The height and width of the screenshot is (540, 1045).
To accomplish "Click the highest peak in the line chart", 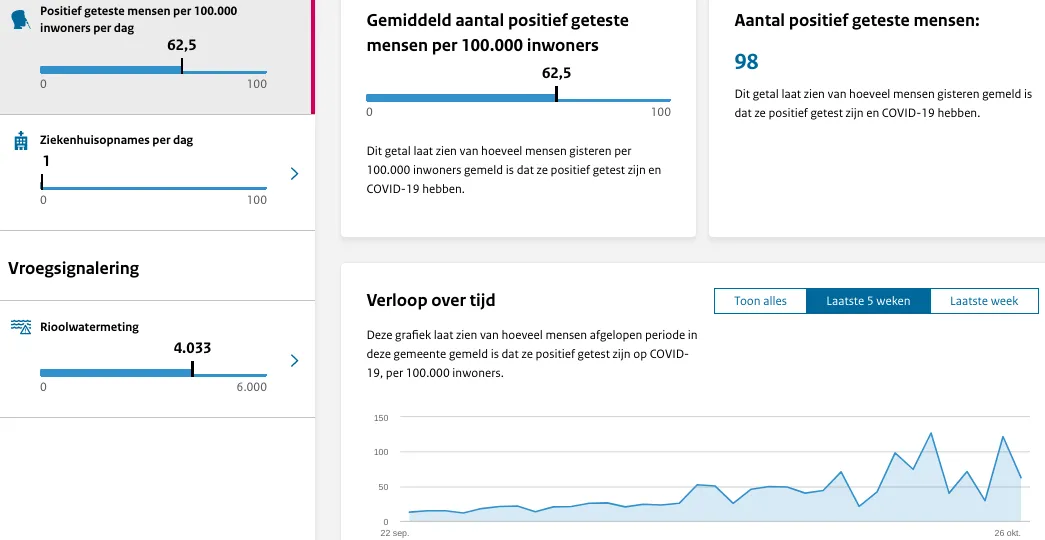I will click(x=931, y=433).
